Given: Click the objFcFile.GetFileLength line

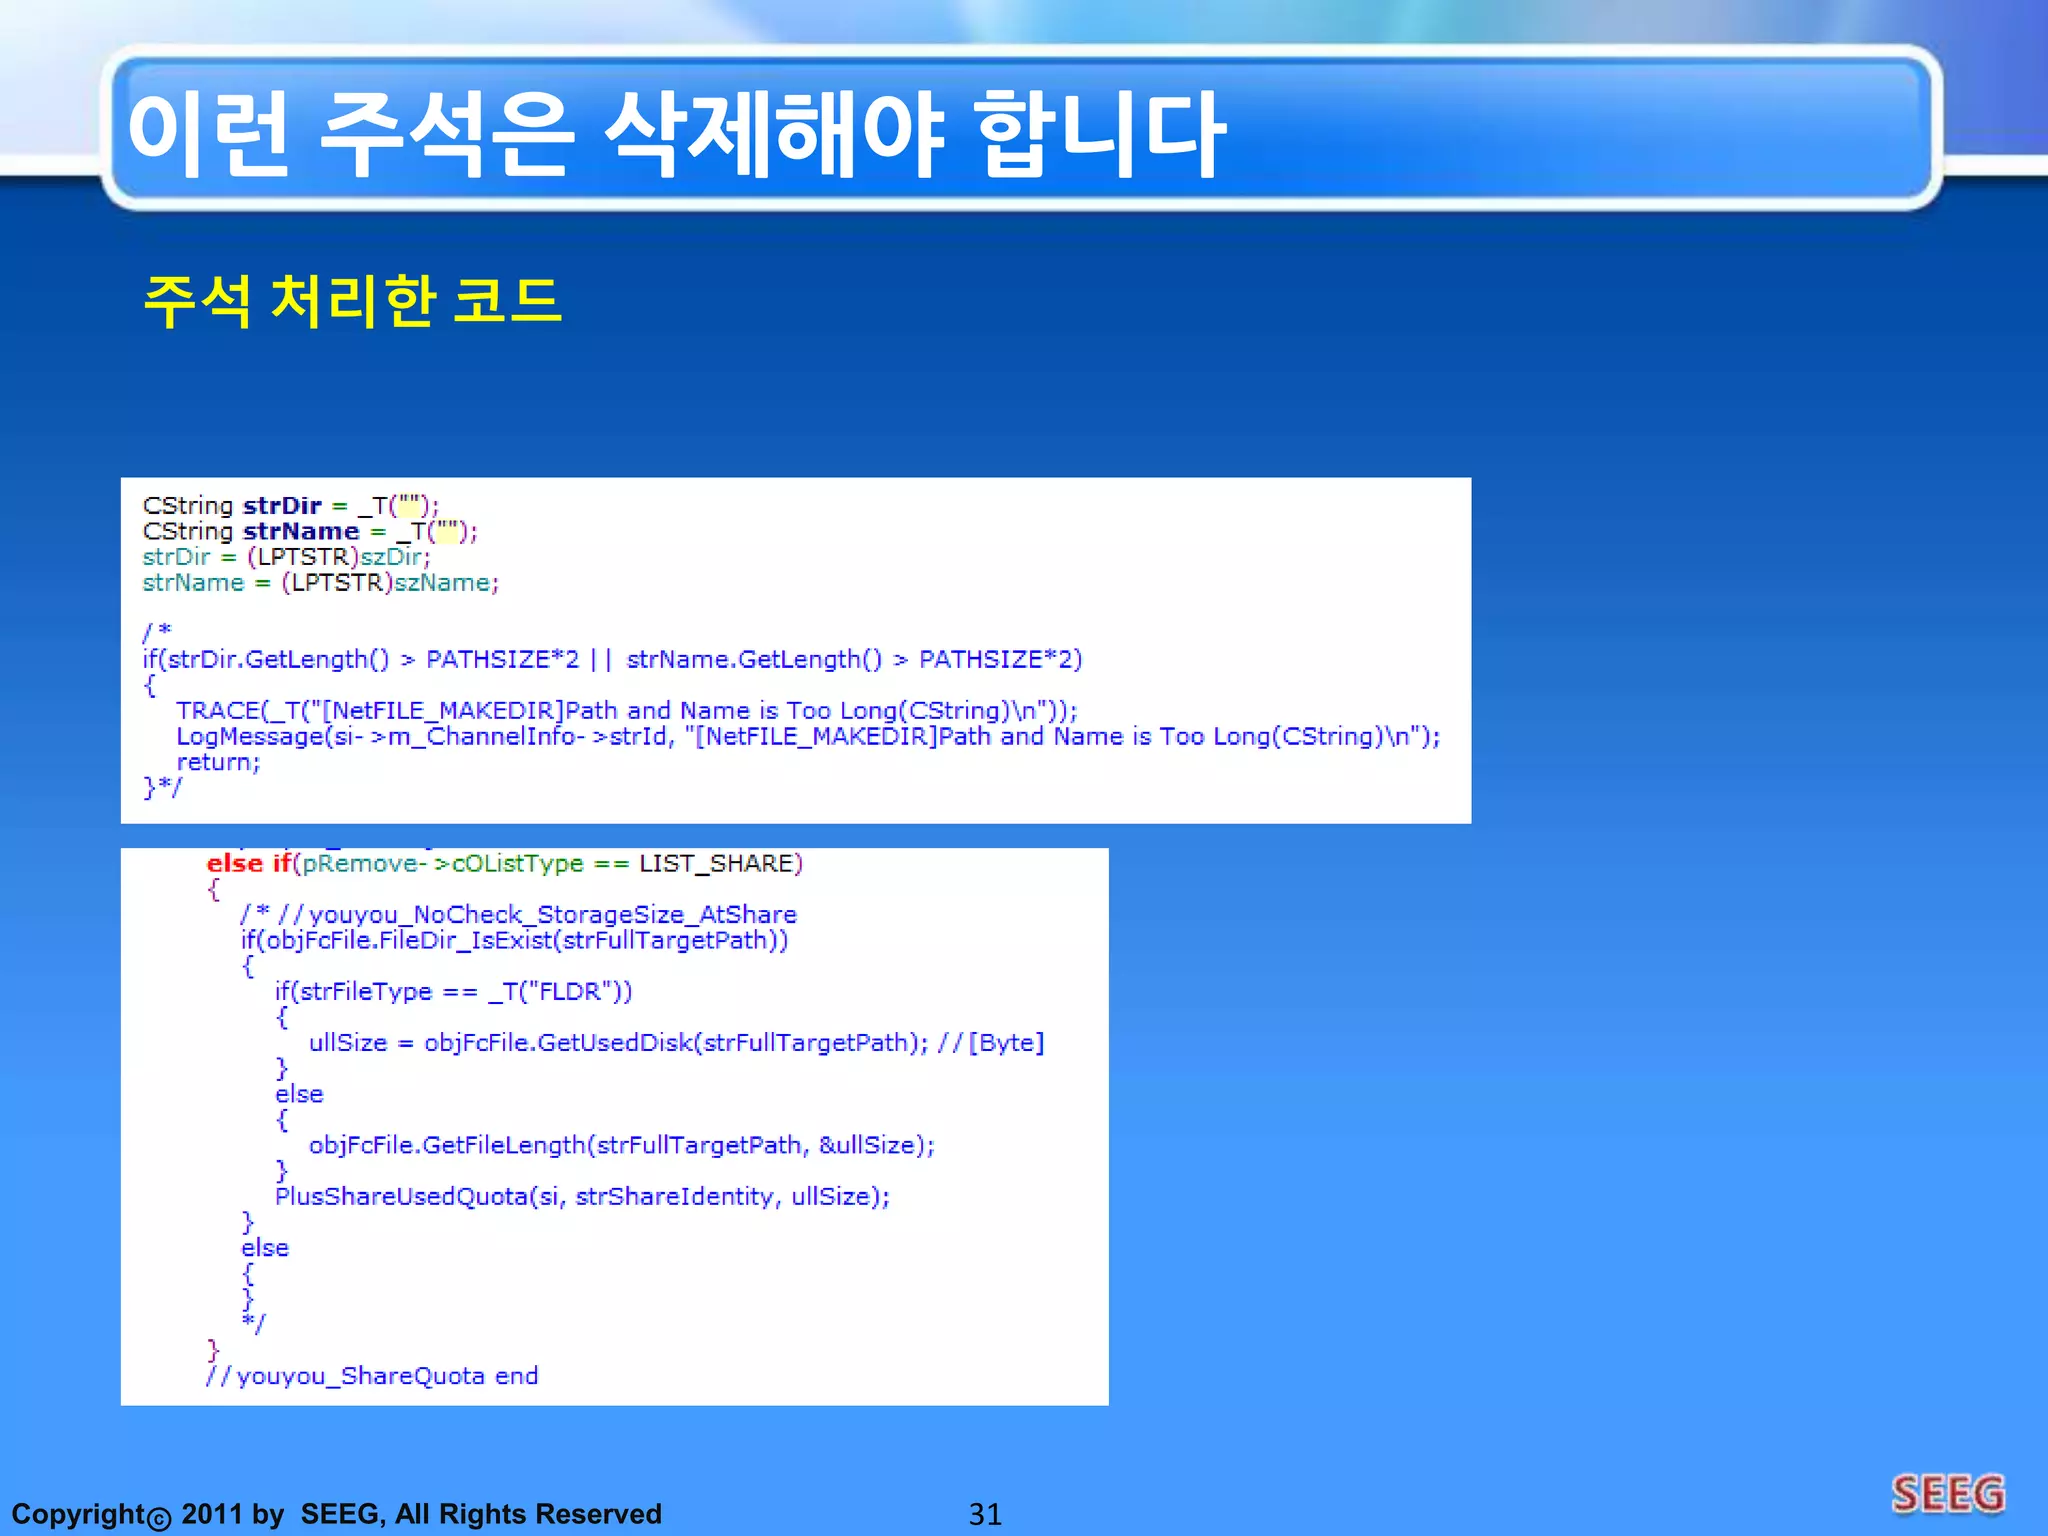Looking at the screenshot, I should [x=622, y=1145].
